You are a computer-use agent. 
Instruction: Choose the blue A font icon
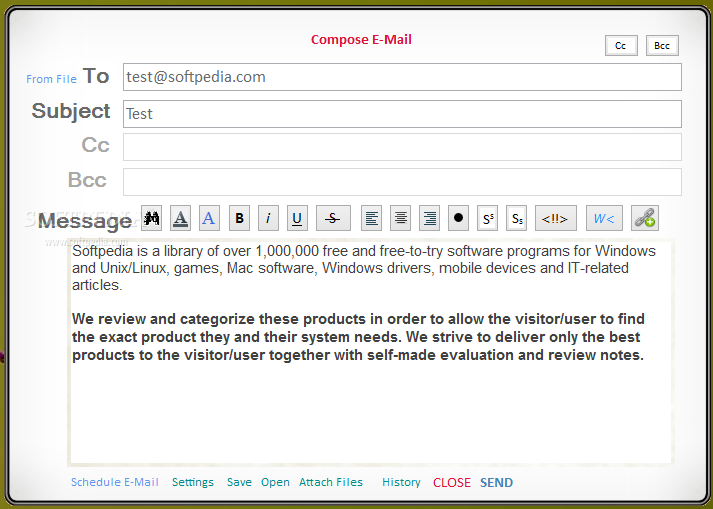209,218
